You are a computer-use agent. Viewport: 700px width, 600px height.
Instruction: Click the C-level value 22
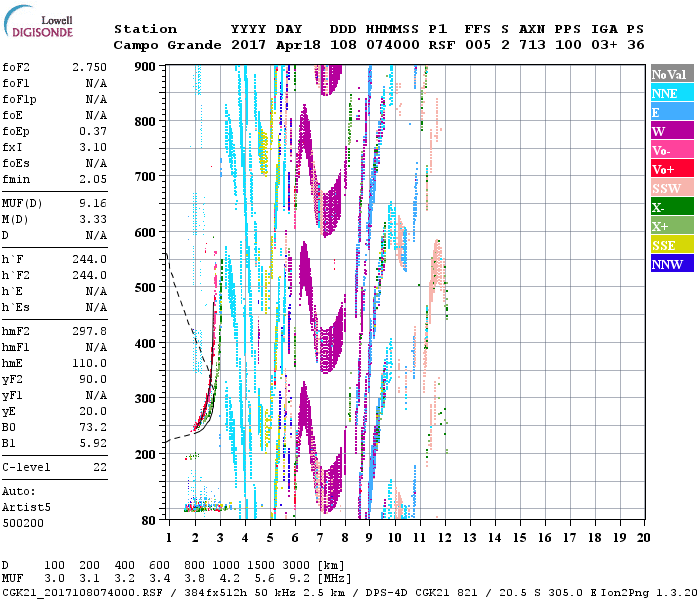tap(100, 467)
